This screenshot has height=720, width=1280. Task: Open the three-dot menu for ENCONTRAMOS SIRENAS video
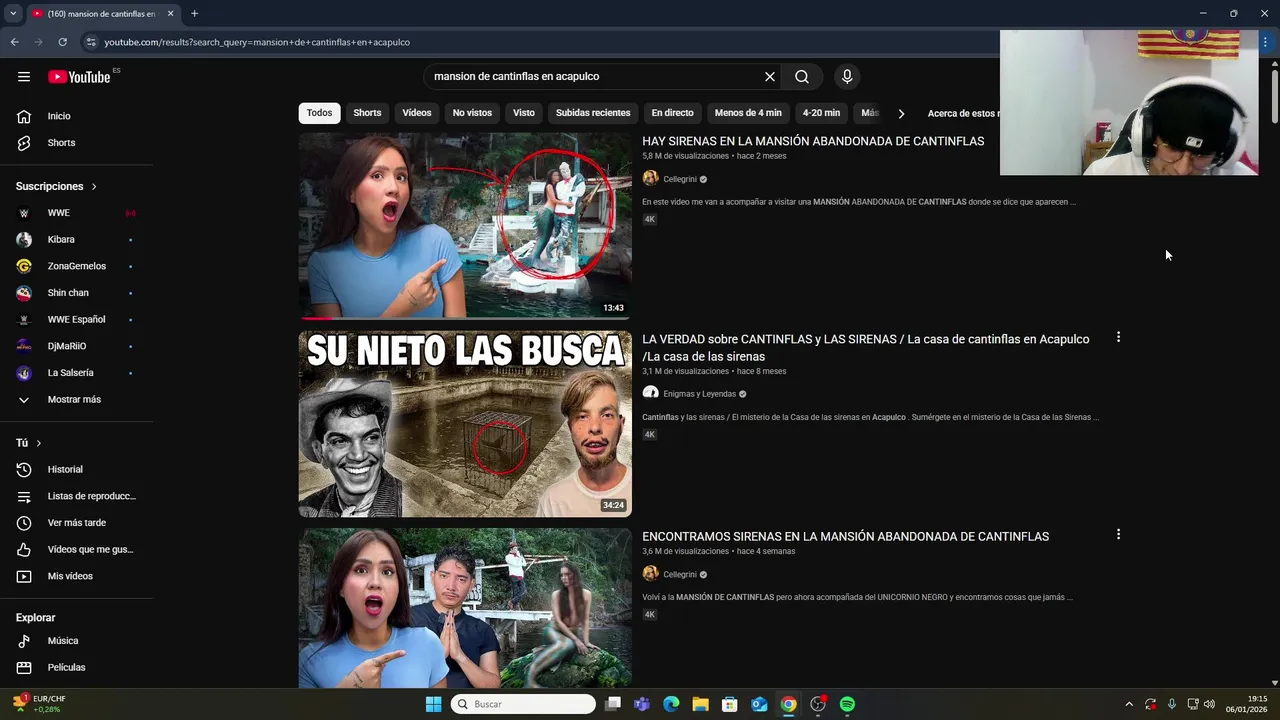tap(1118, 535)
